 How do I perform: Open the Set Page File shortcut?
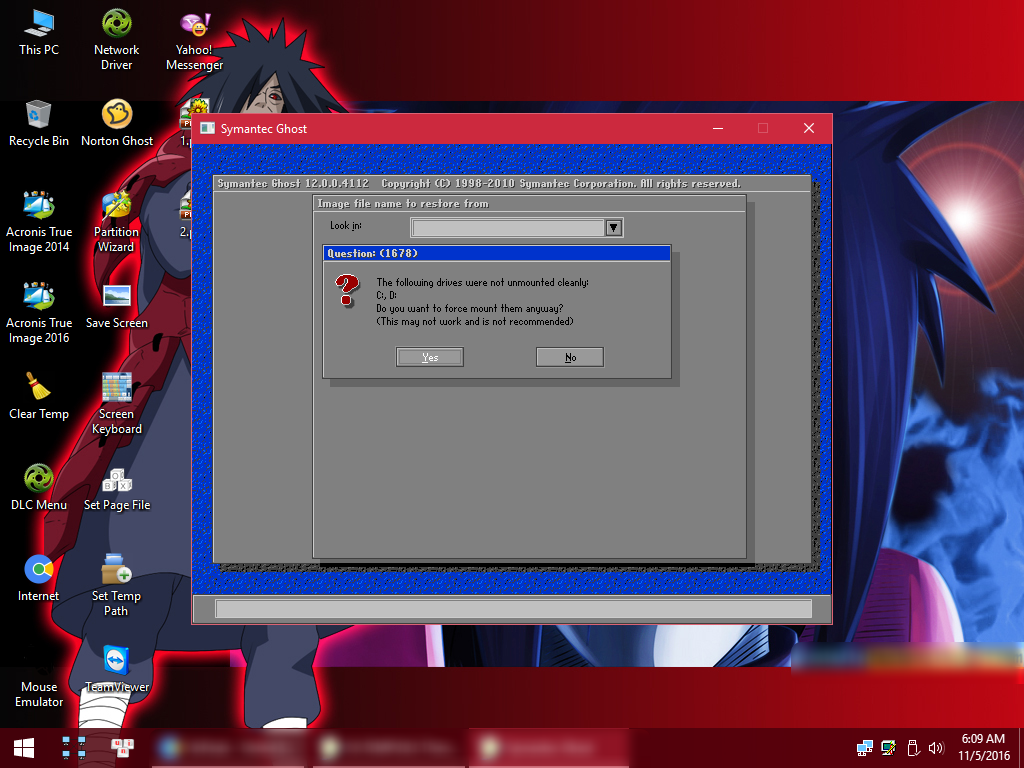click(117, 490)
